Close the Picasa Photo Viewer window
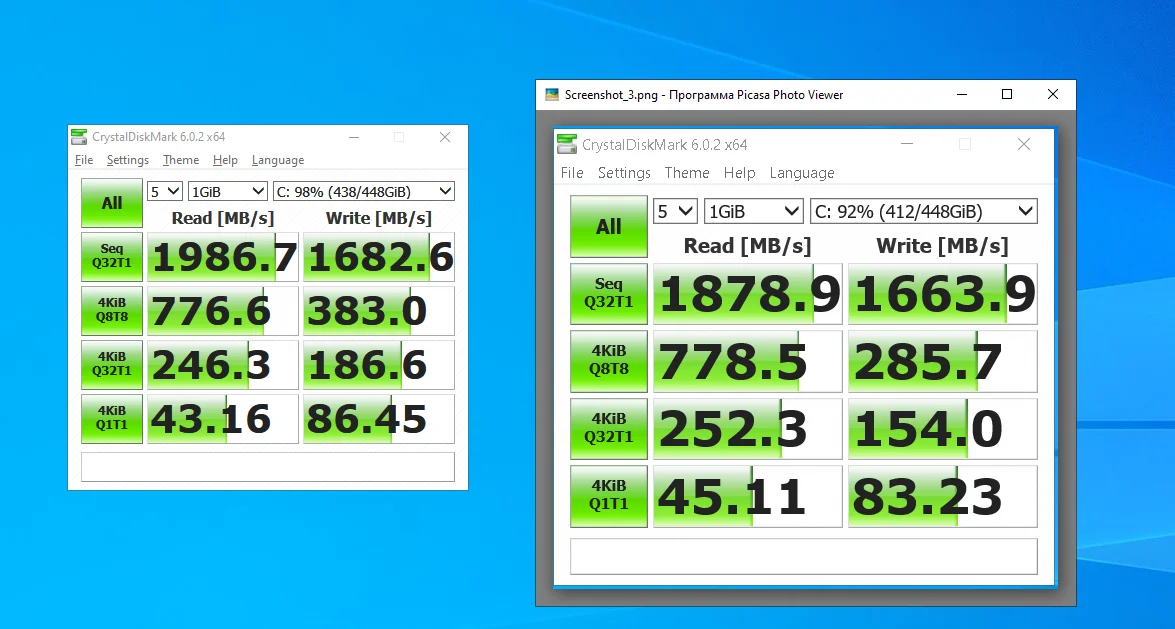The image size is (1175, 629). click(x=1053, y=94)
